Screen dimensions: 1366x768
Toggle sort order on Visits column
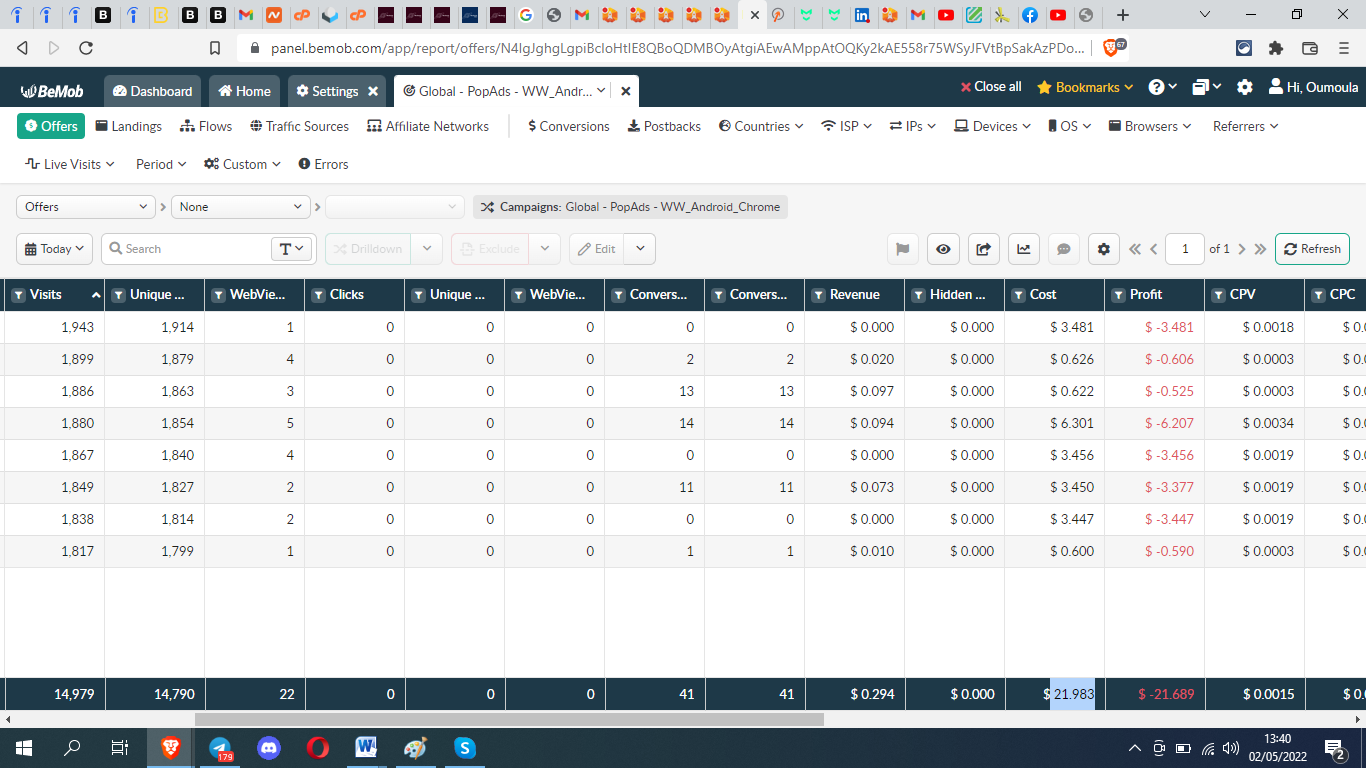coord(96,295)
